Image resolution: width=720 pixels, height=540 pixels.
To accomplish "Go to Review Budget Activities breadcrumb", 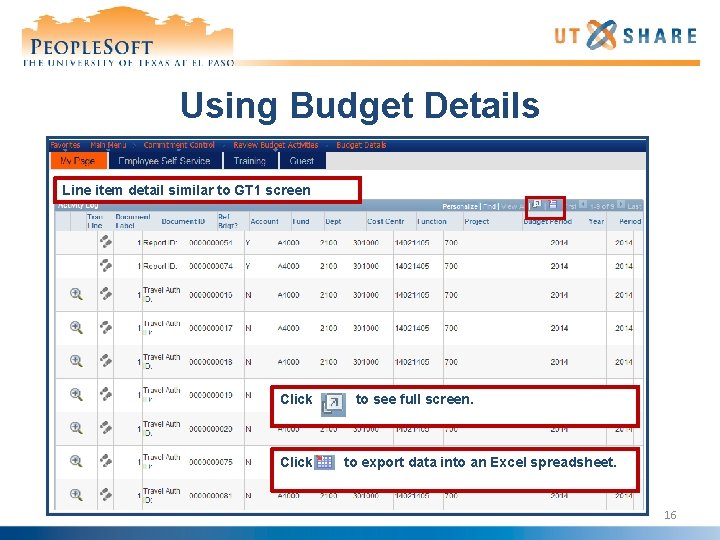I will pos(276,145).
